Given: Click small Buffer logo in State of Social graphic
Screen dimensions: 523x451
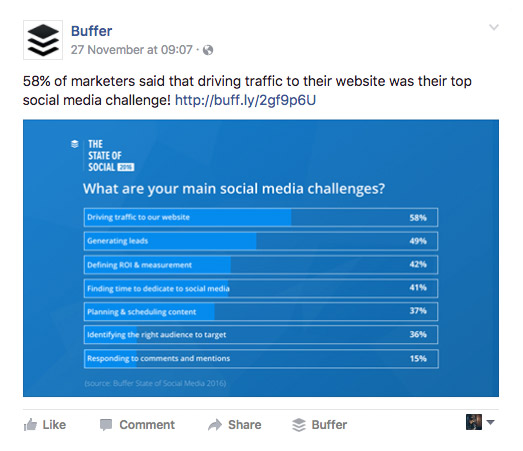Looking at the screenshot, I should [x=75, y=144].
